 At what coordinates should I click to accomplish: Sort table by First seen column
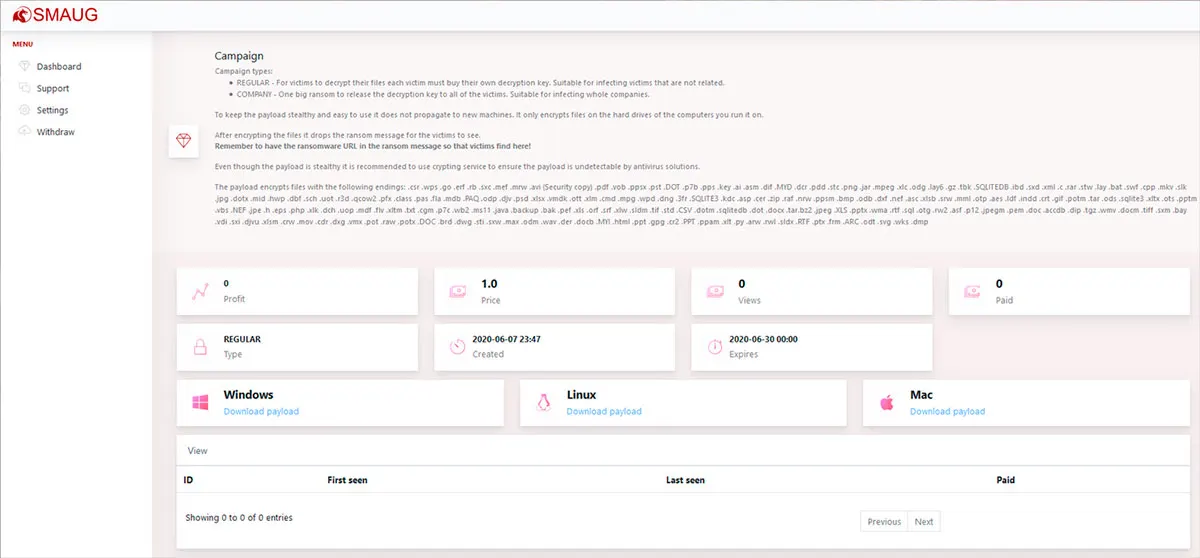[x=348, y=480]
